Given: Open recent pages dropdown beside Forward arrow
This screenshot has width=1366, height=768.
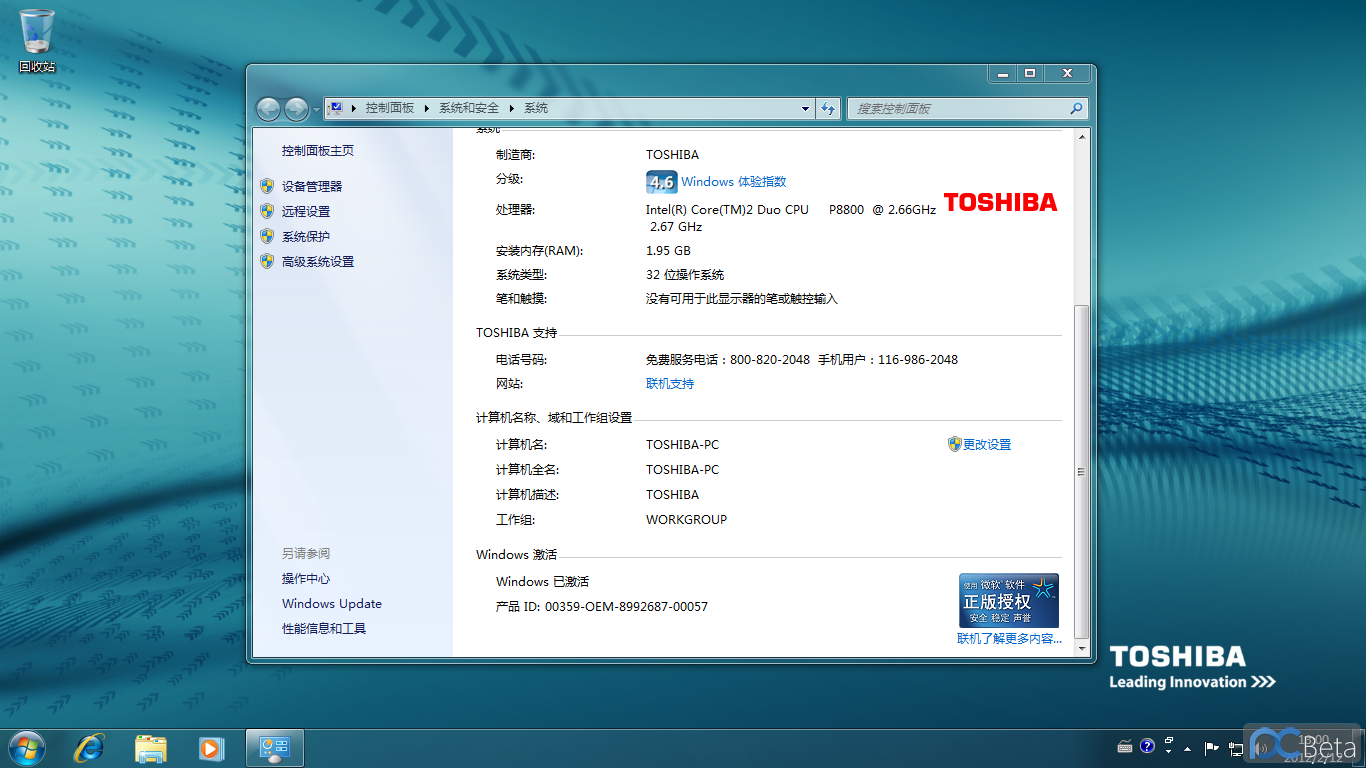Looking at the screenshot, I should 316,109.
